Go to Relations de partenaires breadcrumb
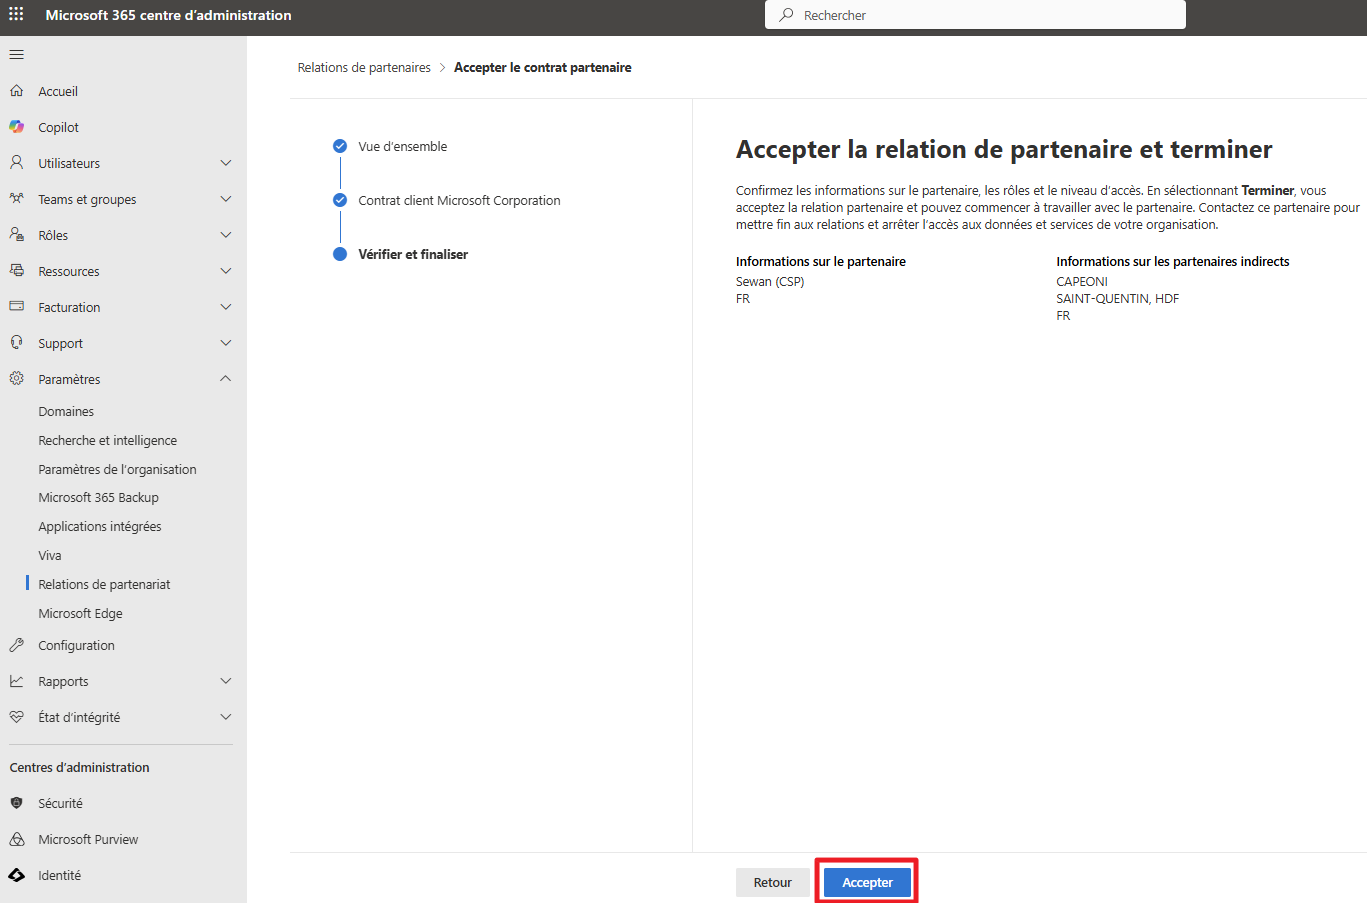The image size is (1367, 903). 364,67
